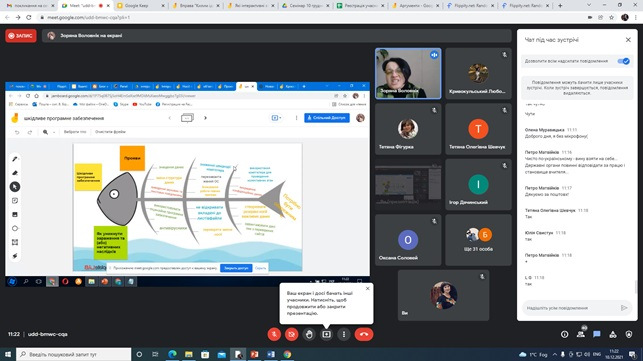Show participants list icon
The width and height of the screenshot is (643, 361).
581,334
